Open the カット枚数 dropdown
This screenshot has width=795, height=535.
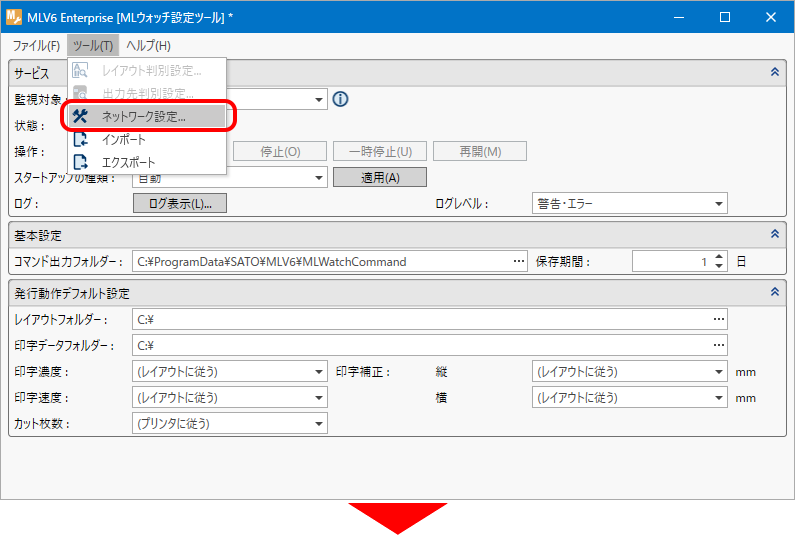click(230, 423)
